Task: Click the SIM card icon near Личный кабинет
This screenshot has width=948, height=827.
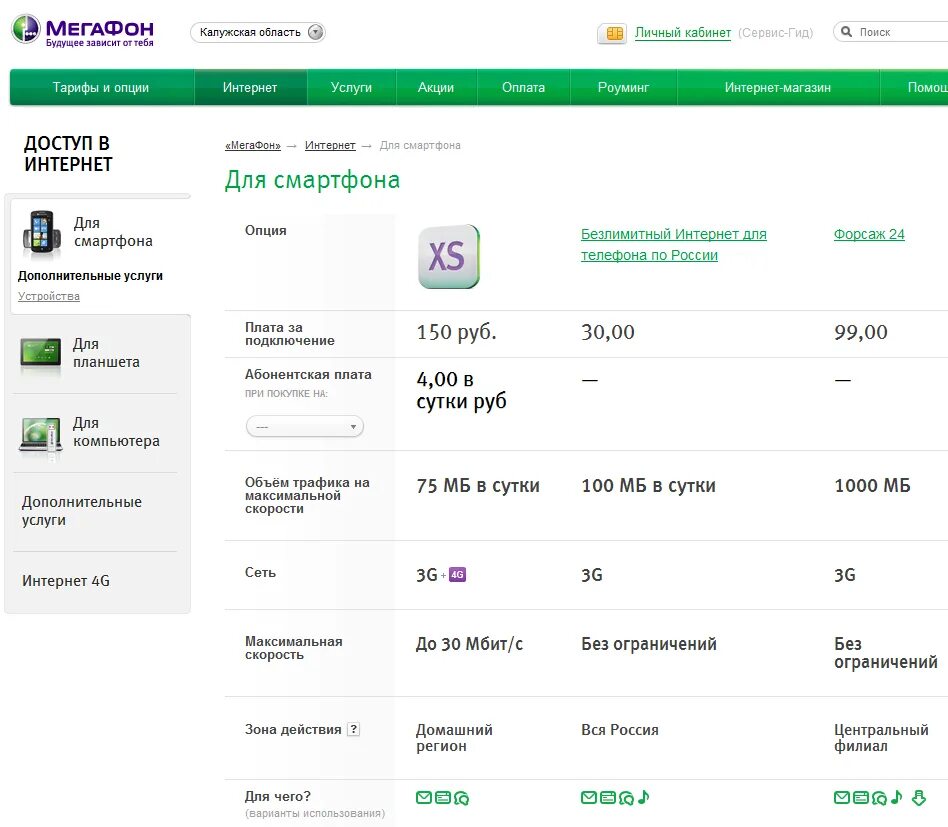Action: [614, 33]
